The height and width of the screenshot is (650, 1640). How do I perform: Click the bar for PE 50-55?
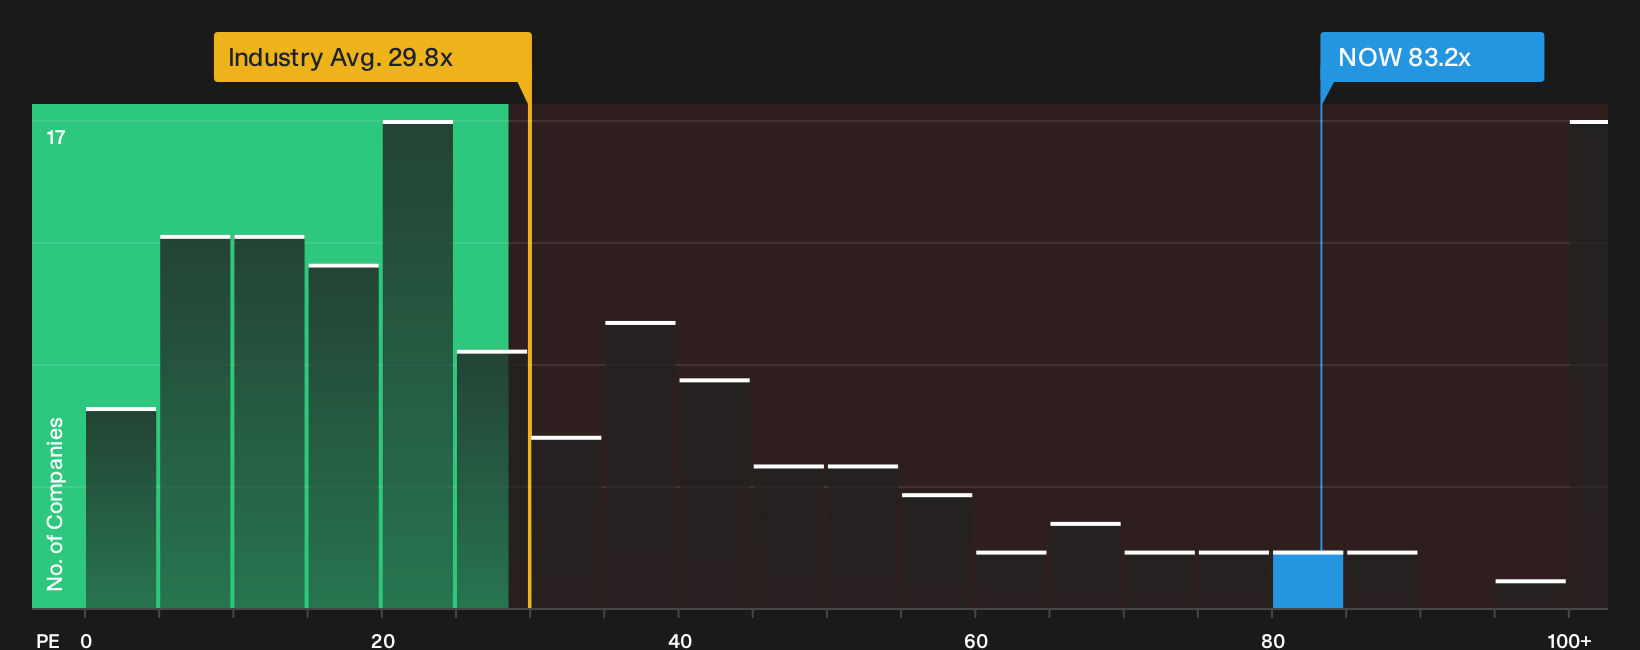[863, 537]
